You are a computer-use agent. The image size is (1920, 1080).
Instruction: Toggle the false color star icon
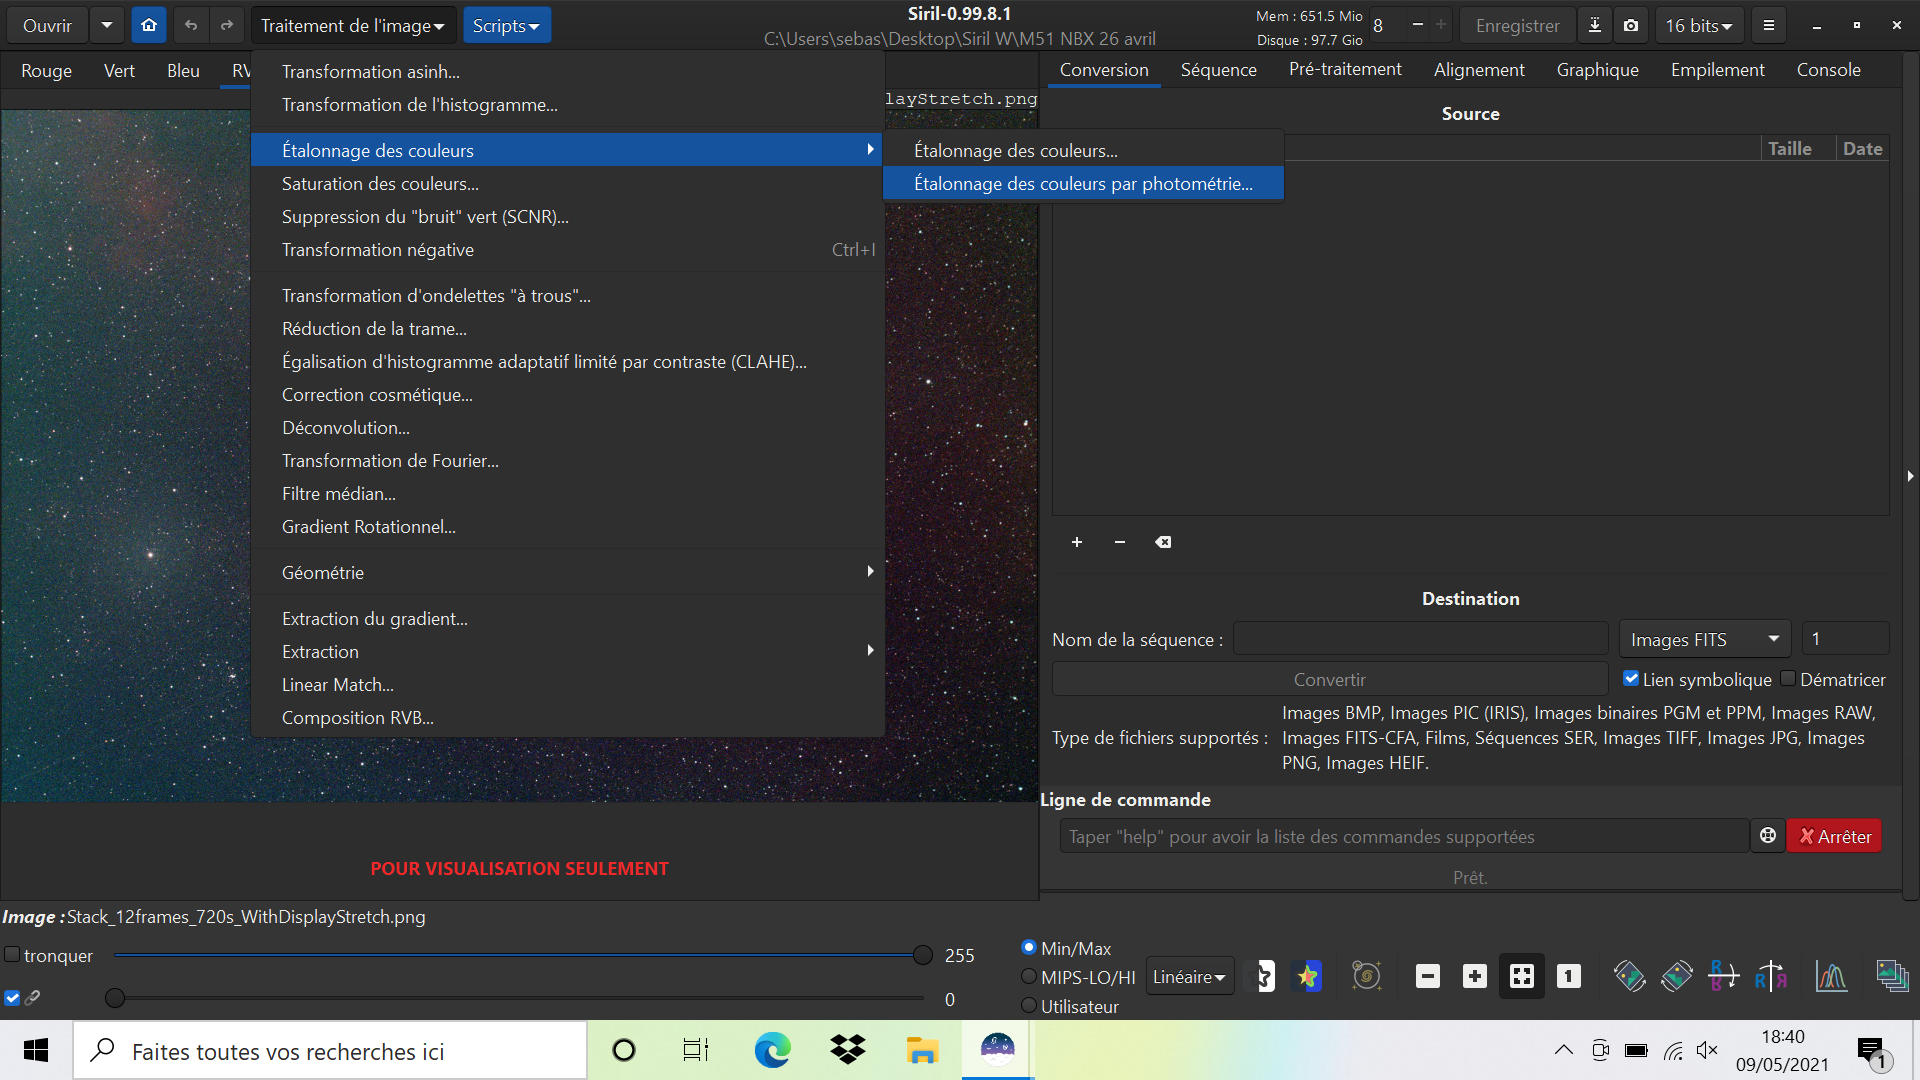point(1308,976)
